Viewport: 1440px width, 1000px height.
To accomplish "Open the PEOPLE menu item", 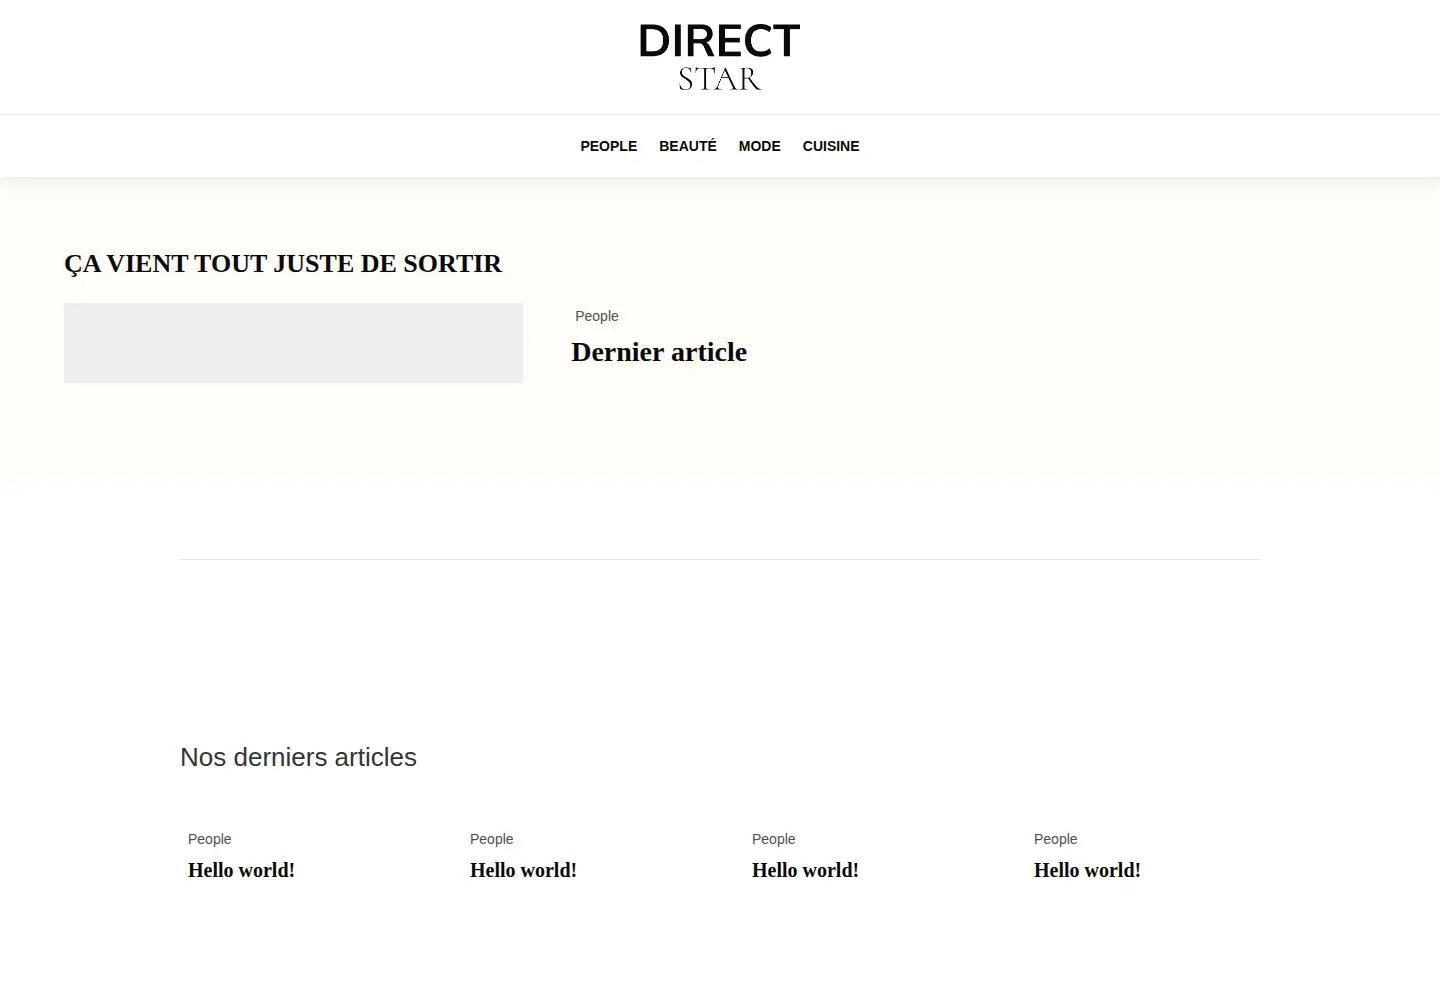I will tap(608, 146).
